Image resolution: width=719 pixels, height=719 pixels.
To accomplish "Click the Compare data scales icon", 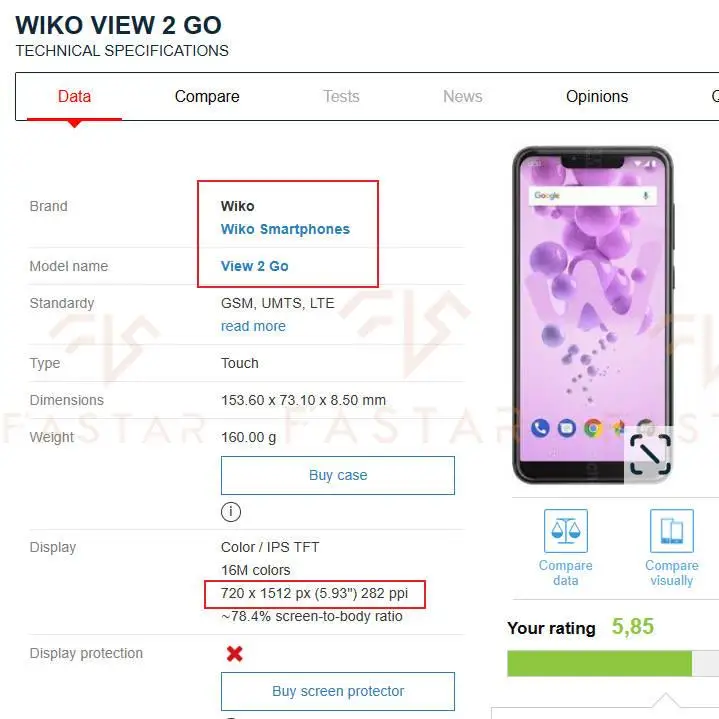I will coord(565,531).
